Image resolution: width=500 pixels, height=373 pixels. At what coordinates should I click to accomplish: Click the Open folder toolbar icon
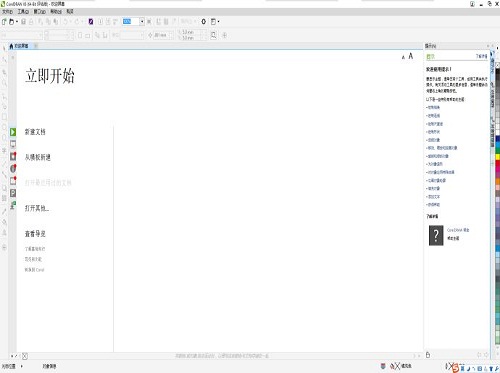click(11, 22)
